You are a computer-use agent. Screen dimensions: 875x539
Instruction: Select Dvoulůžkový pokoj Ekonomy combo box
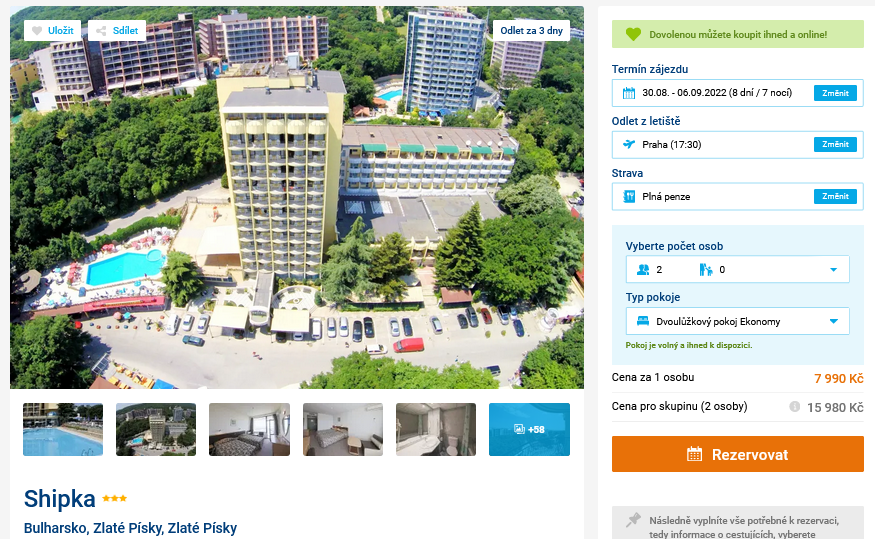coord(738,321)
